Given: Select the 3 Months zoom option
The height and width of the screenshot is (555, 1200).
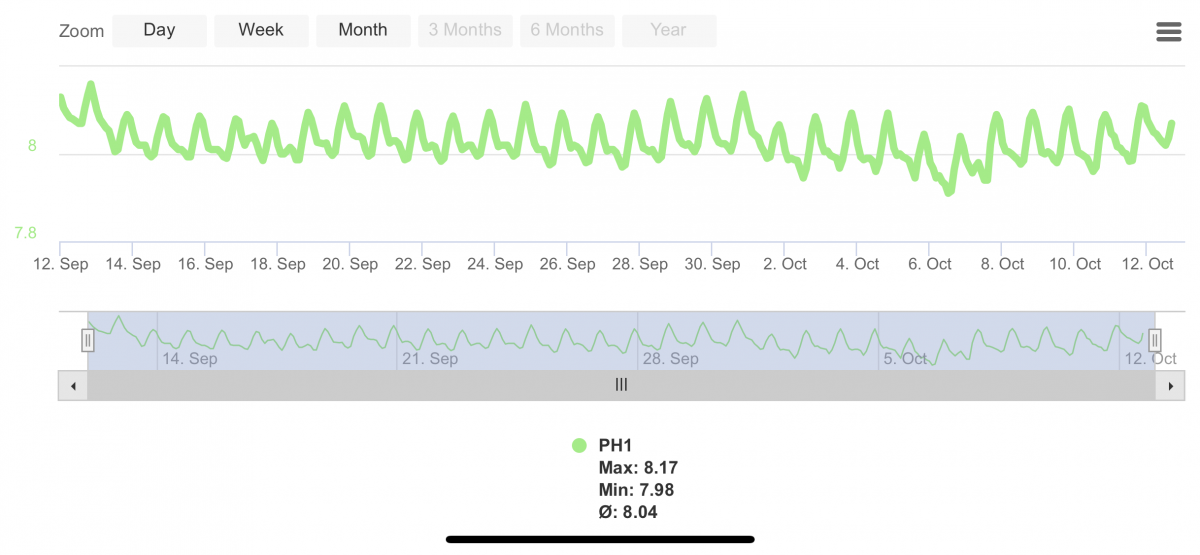Looking at the screenshot, I should tap(465, 30).
